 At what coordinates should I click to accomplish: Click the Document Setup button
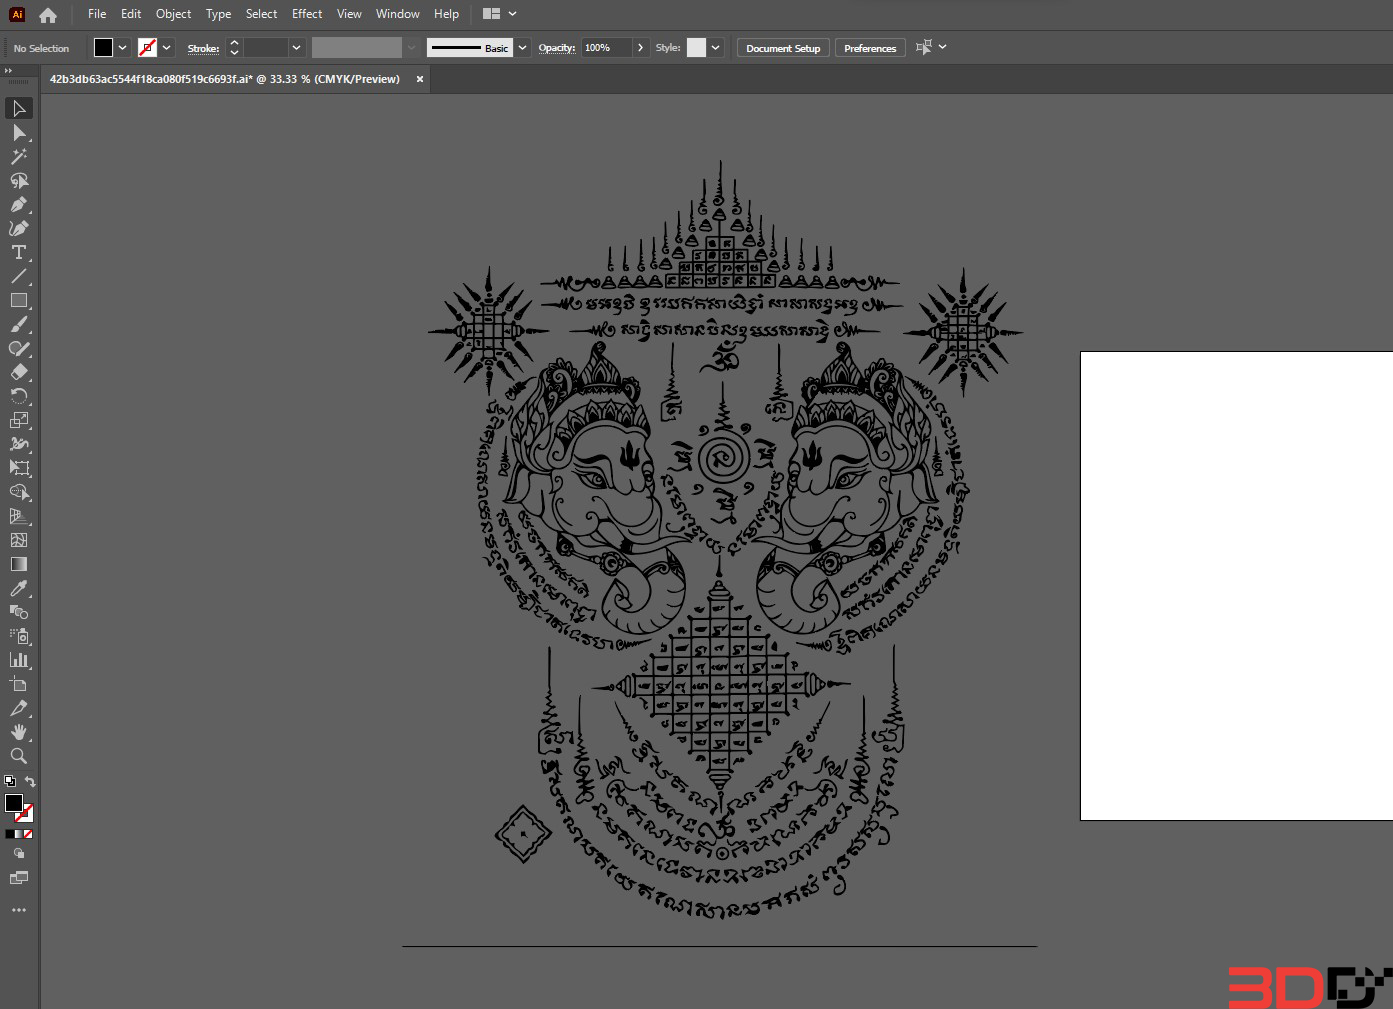pos(783,48)
